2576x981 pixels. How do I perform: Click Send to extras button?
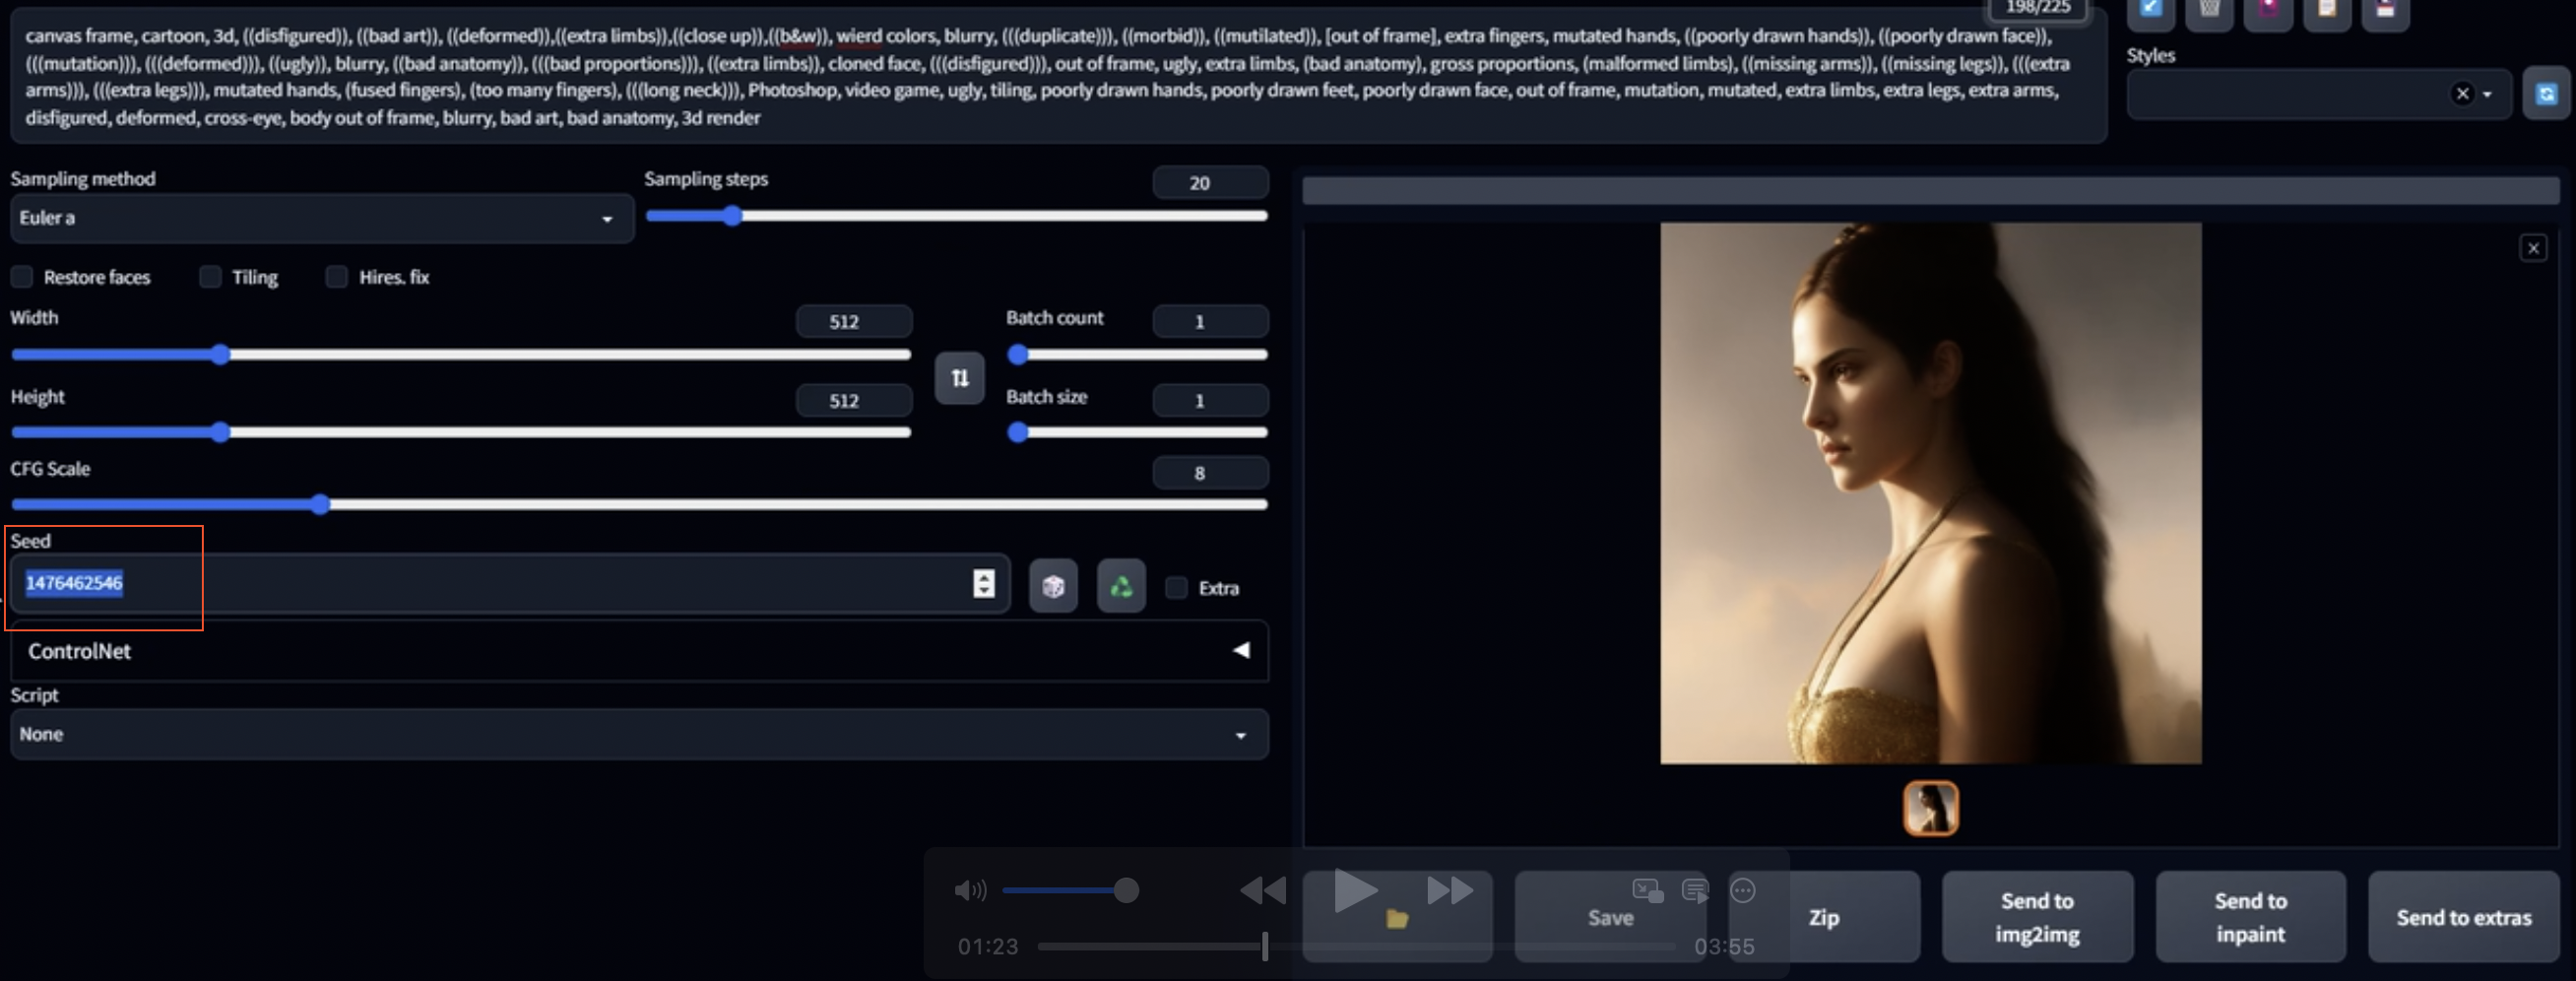click(2463, 917)
